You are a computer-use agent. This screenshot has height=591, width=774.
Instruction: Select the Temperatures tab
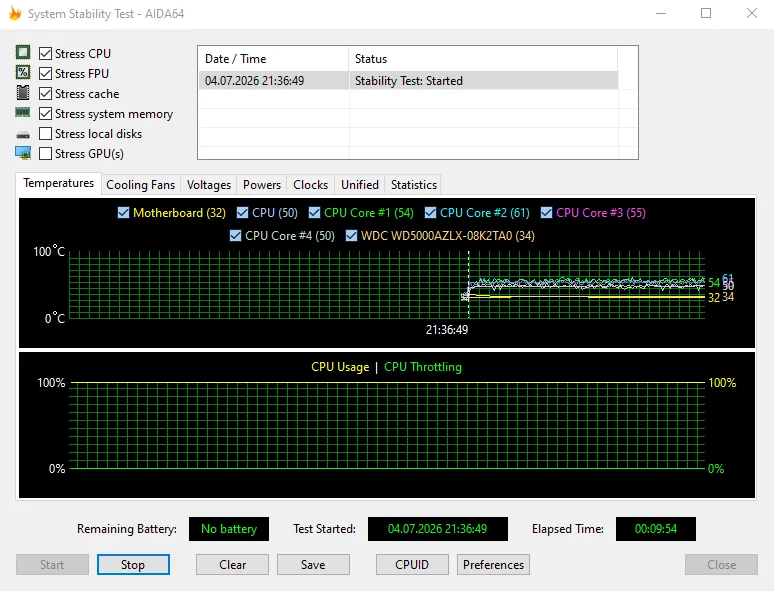point(58,183)
